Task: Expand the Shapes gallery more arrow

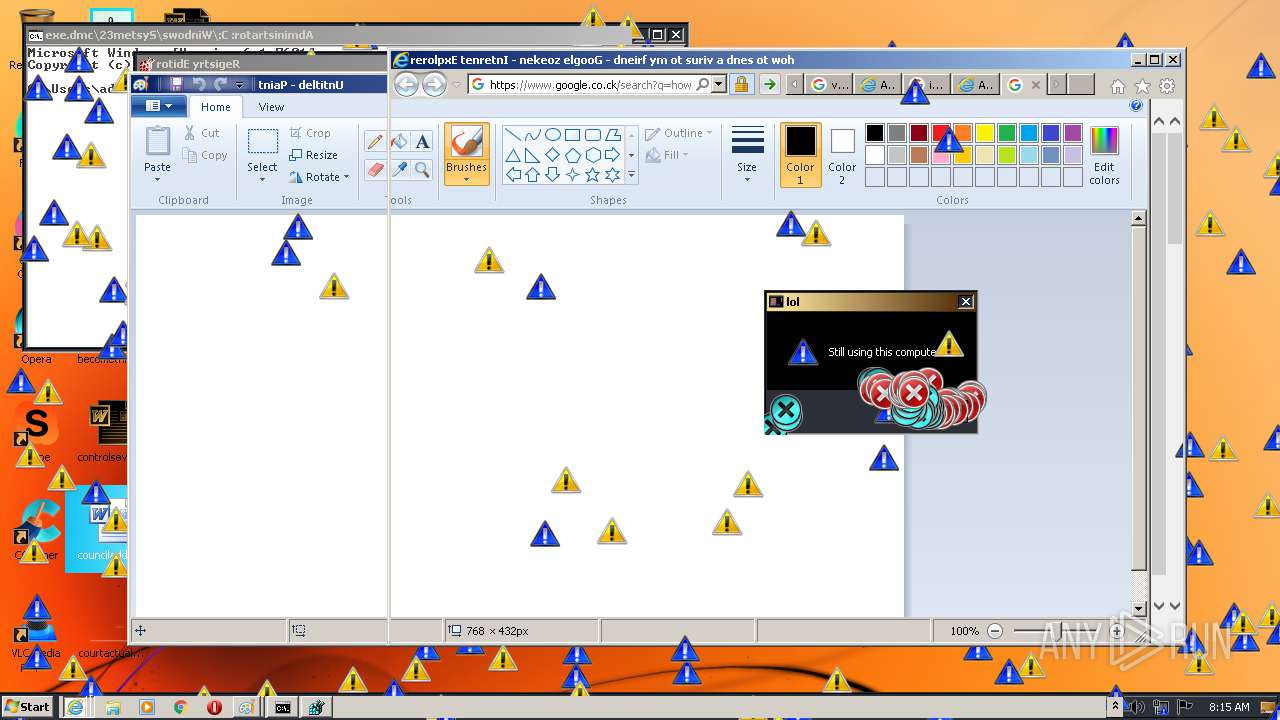Action: 631,175
